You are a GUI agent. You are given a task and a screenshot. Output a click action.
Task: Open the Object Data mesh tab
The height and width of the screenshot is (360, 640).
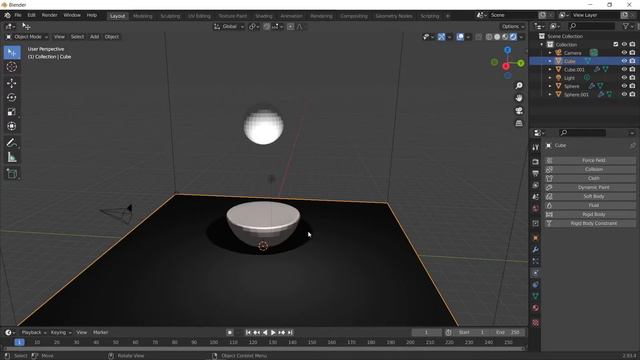(536, 296)
